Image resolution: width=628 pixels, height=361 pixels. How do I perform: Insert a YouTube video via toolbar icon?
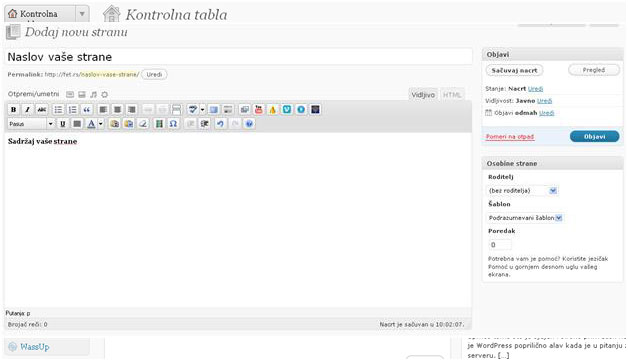(259, 109)
